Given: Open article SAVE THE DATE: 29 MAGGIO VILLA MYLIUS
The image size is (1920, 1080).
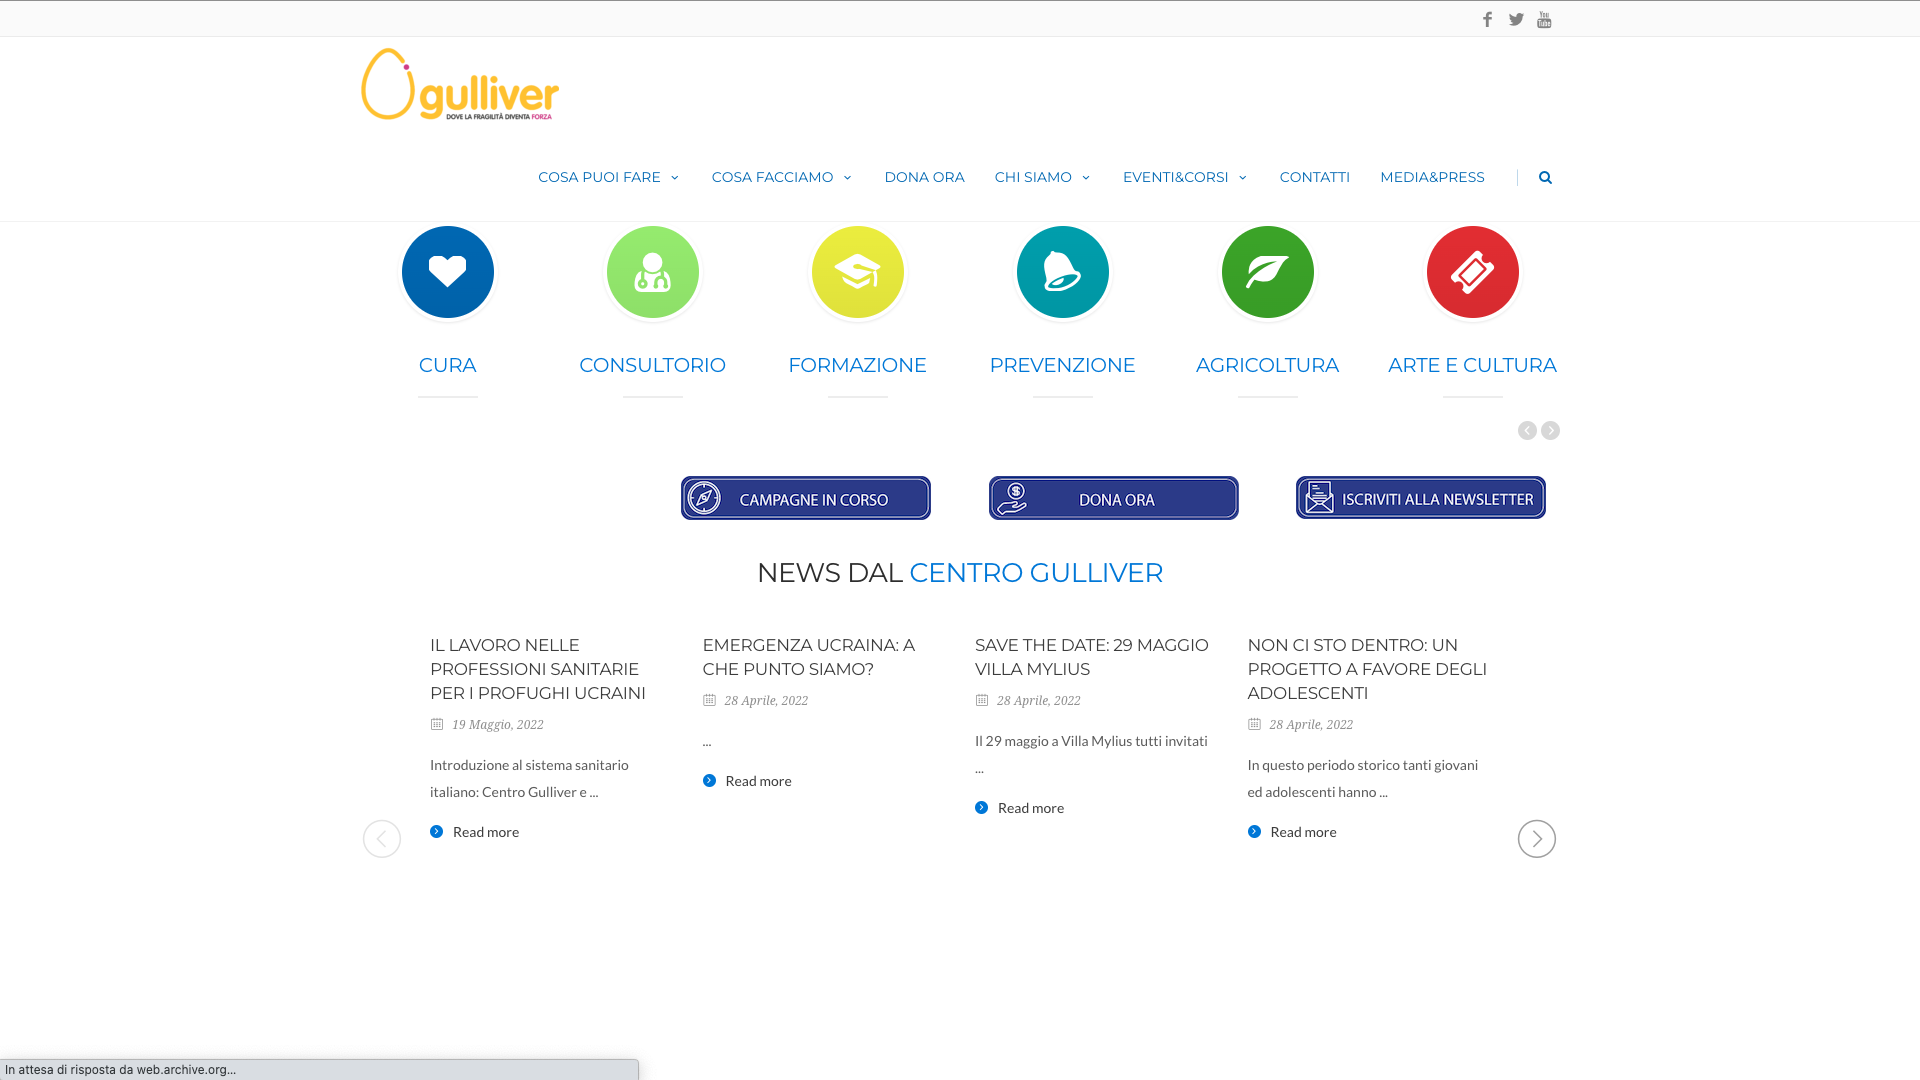Looking at the screenshot, I should 1092,657.
